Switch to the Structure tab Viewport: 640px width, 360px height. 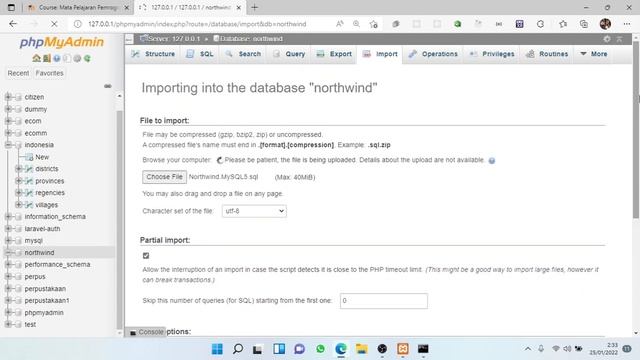tap(153, 54)
